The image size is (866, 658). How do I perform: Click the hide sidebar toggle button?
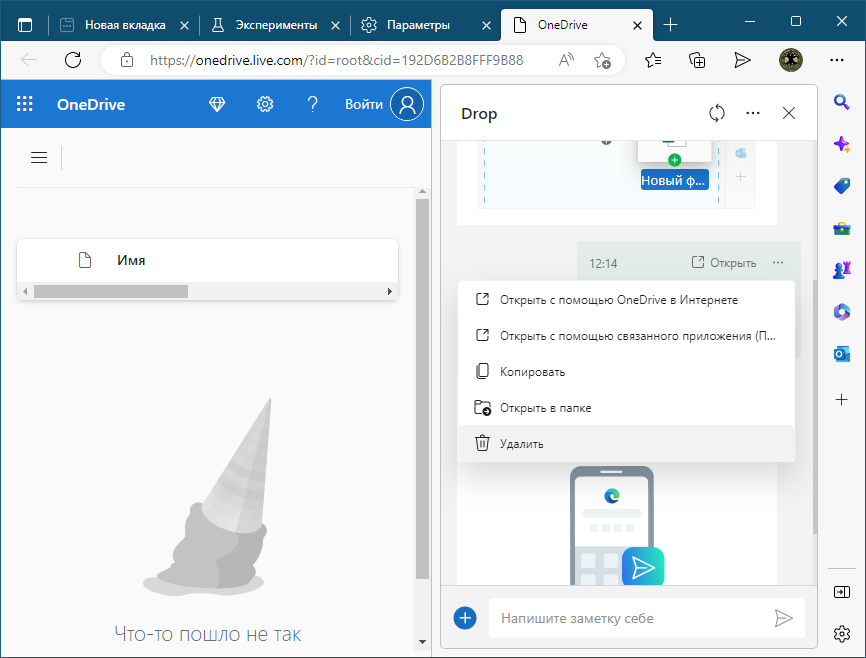click(x=841, y=592)
